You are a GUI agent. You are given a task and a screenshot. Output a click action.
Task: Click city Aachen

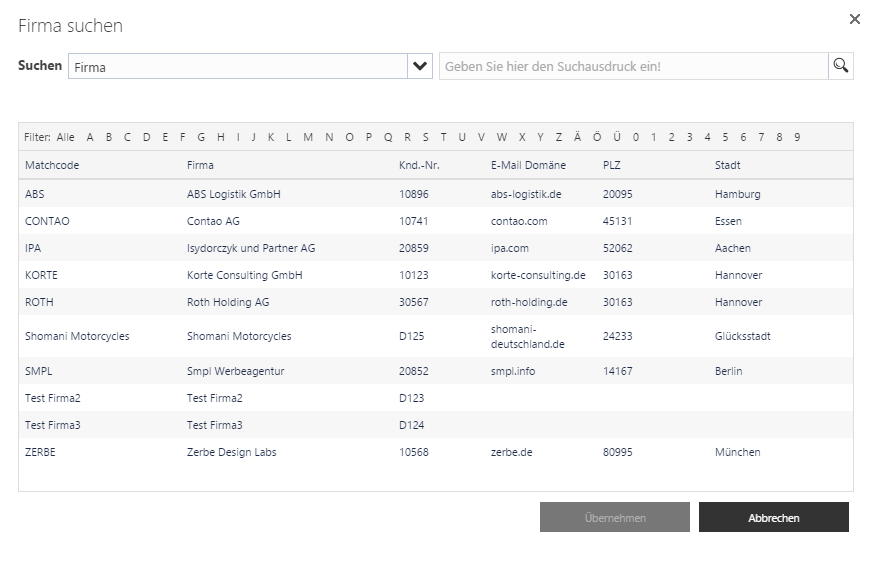pyautogui.click(x=732, y=248)
